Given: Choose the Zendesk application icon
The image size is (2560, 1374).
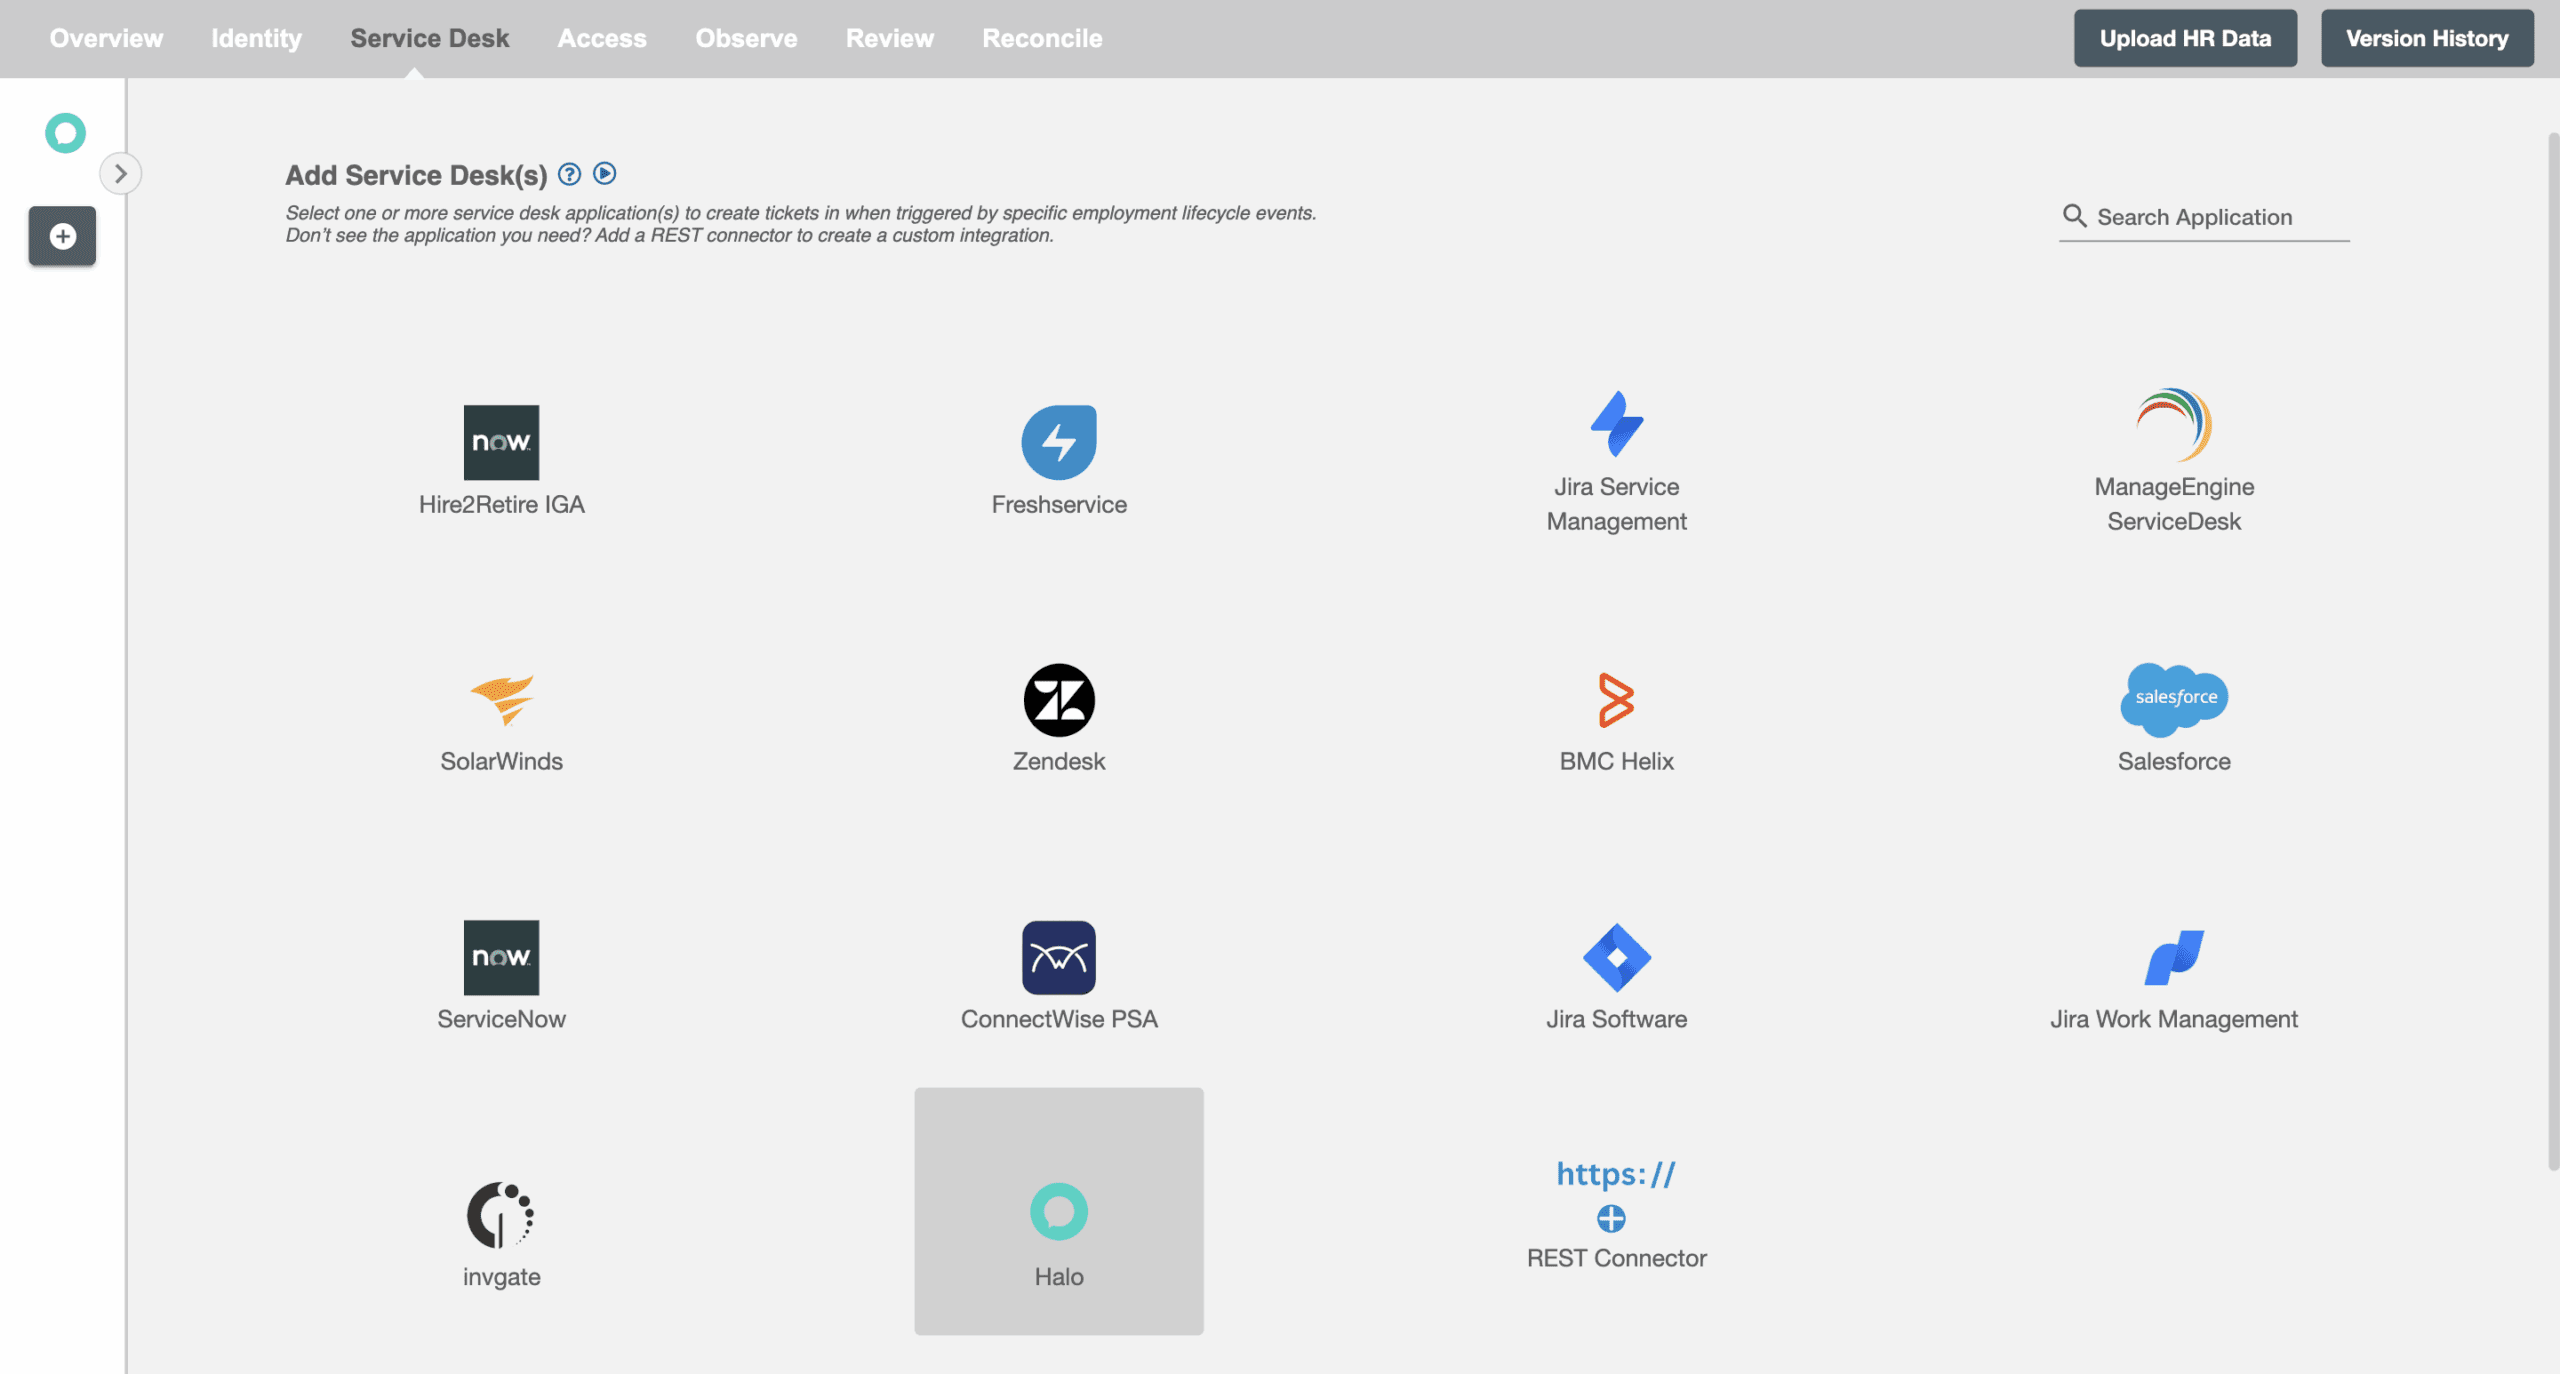Looking at the screenshot, I should 1058,700.
